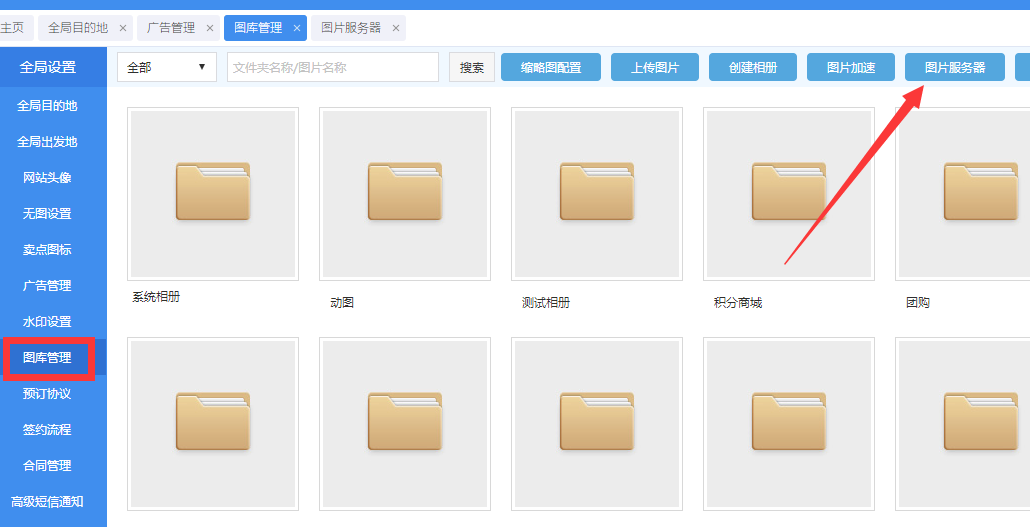1030x527 pixels.
Task: Open the 动图 album folder
Action: coord(405,192)
